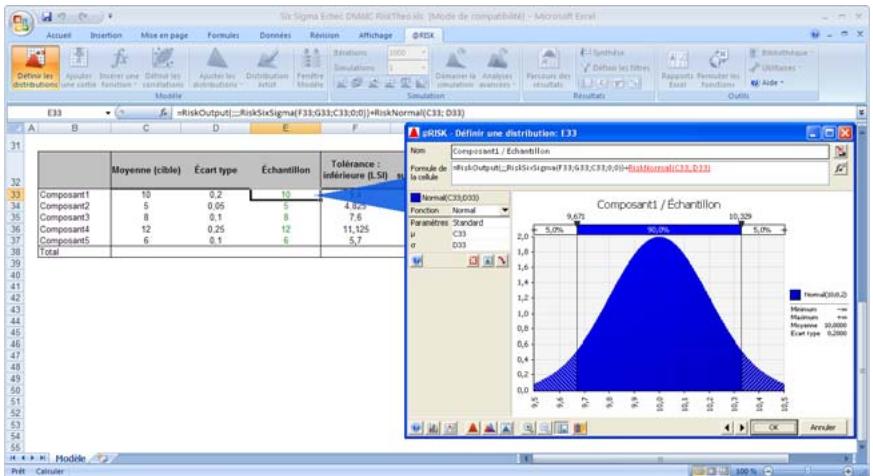Open the Révision ribbon tab
This screenshot has width=873, height=476.
pos(325,36)
